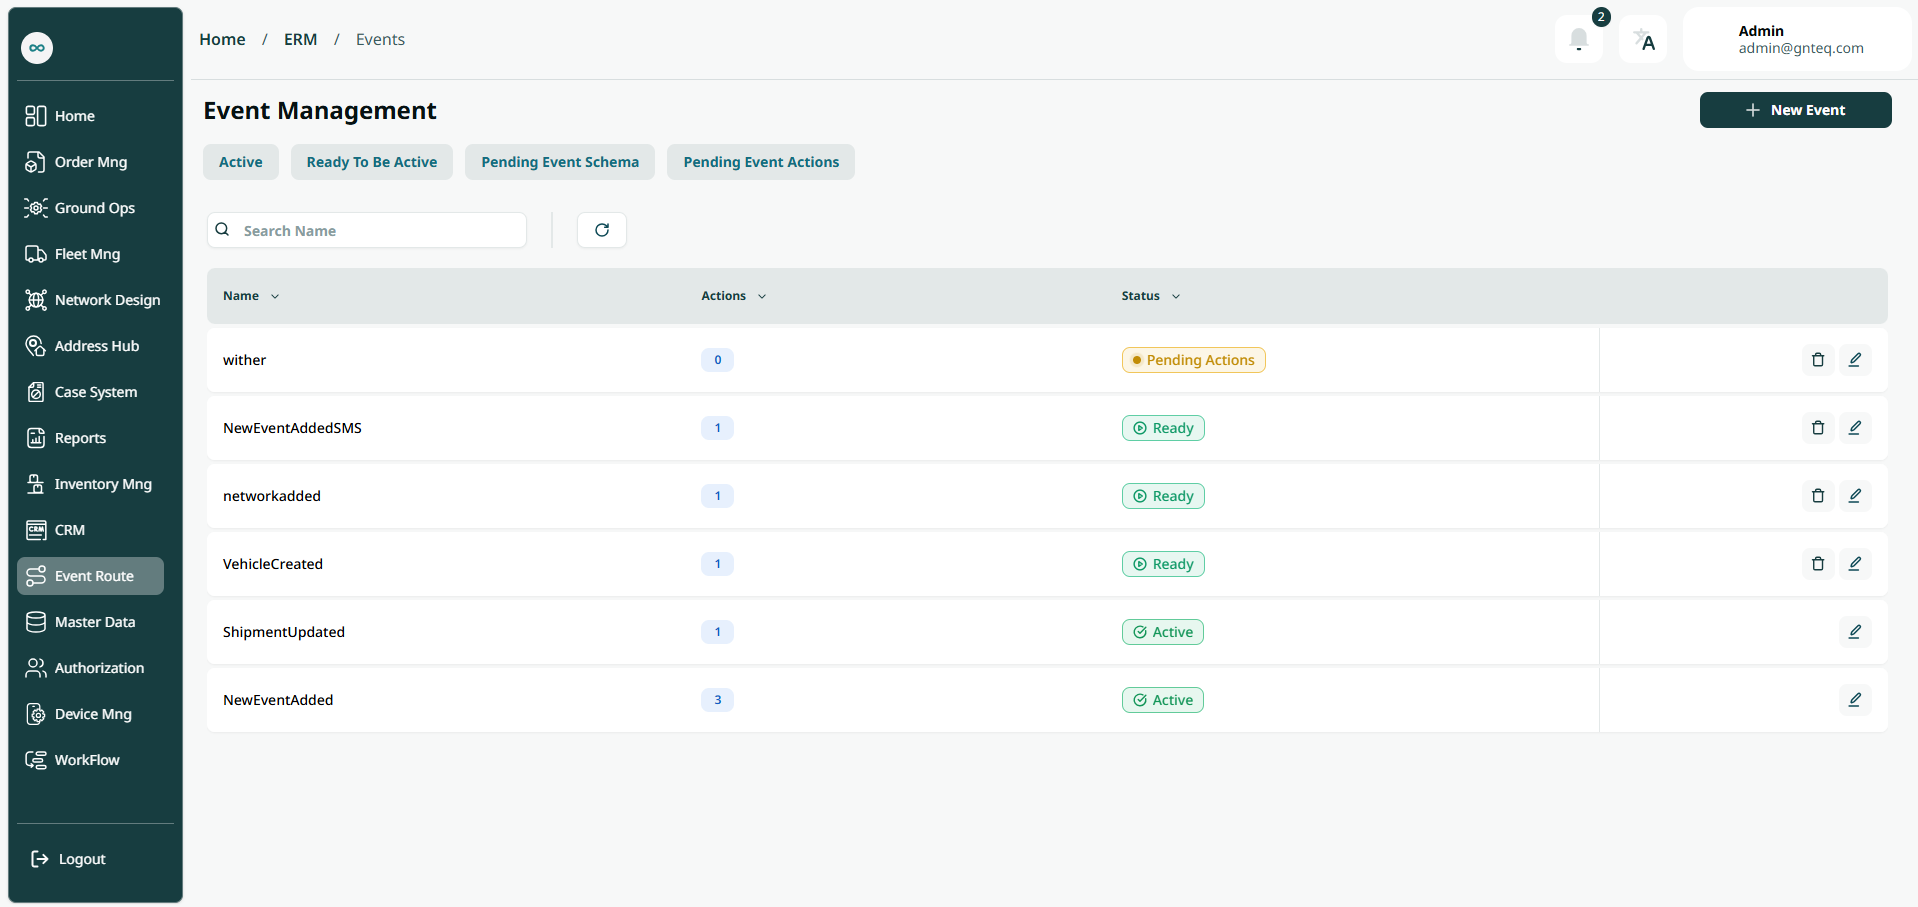Click the Reports sidebar icon
This screenshot has height=907, width=1918.
point(36,438)
